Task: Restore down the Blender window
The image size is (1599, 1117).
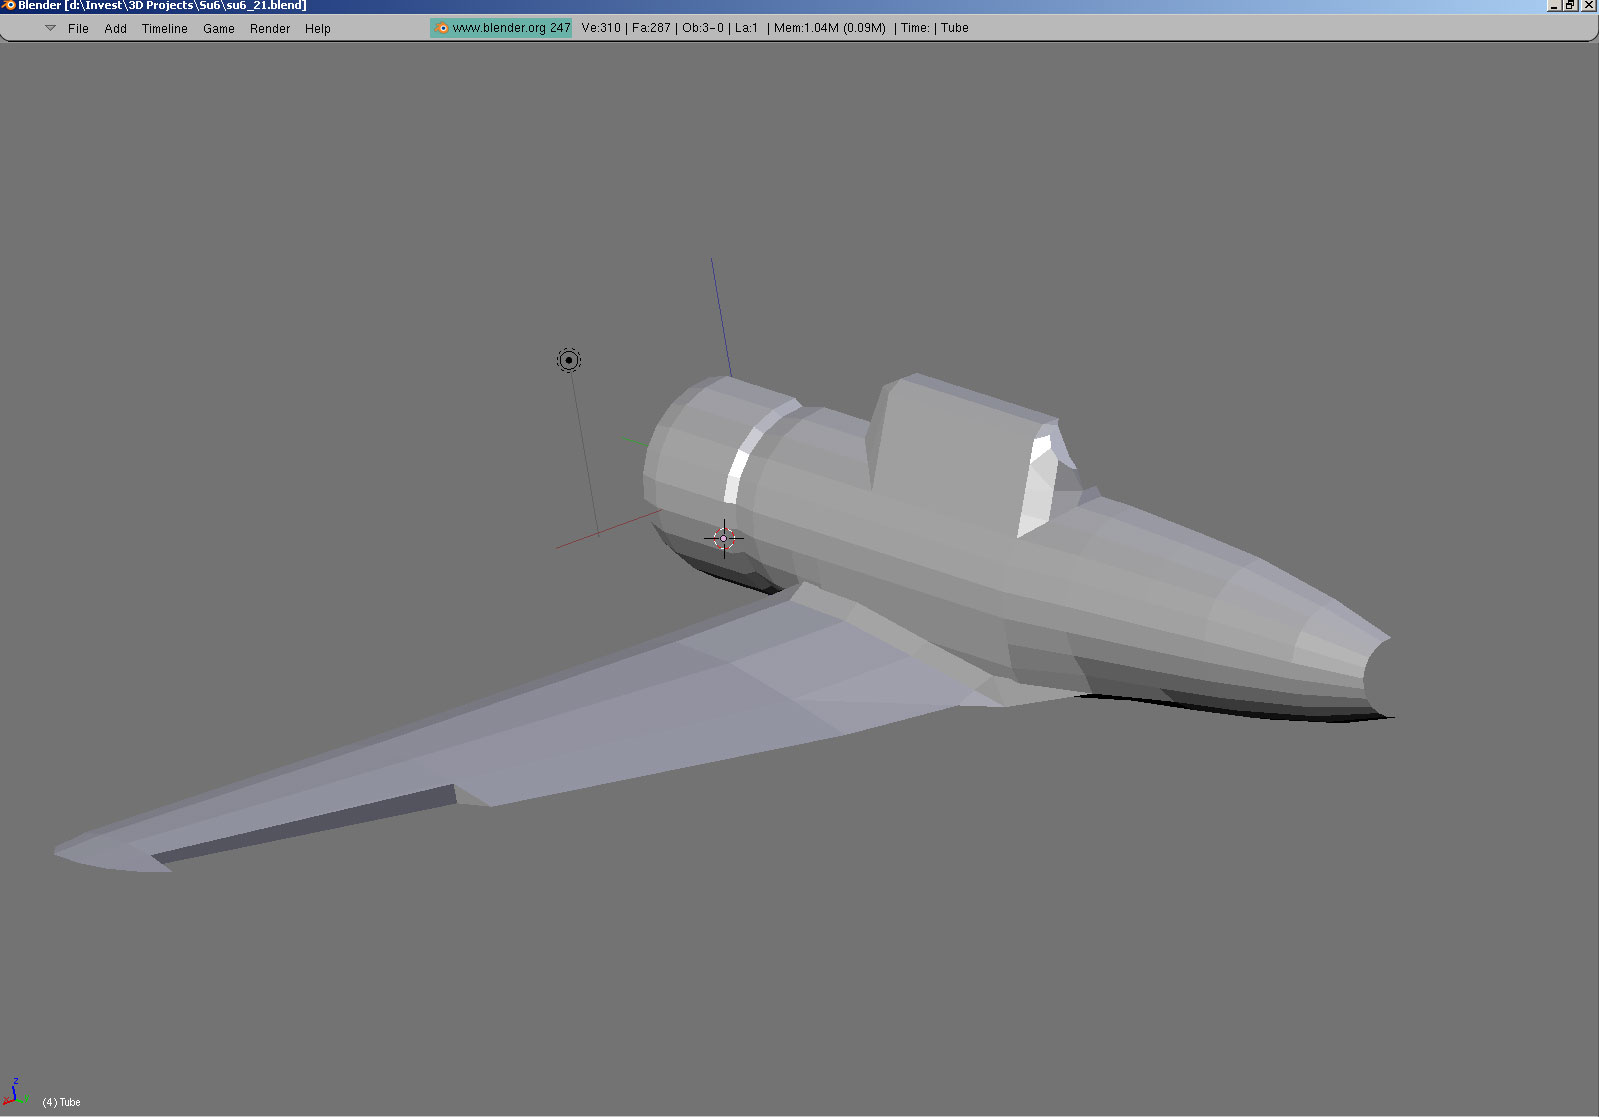Action: [1571, 6]
